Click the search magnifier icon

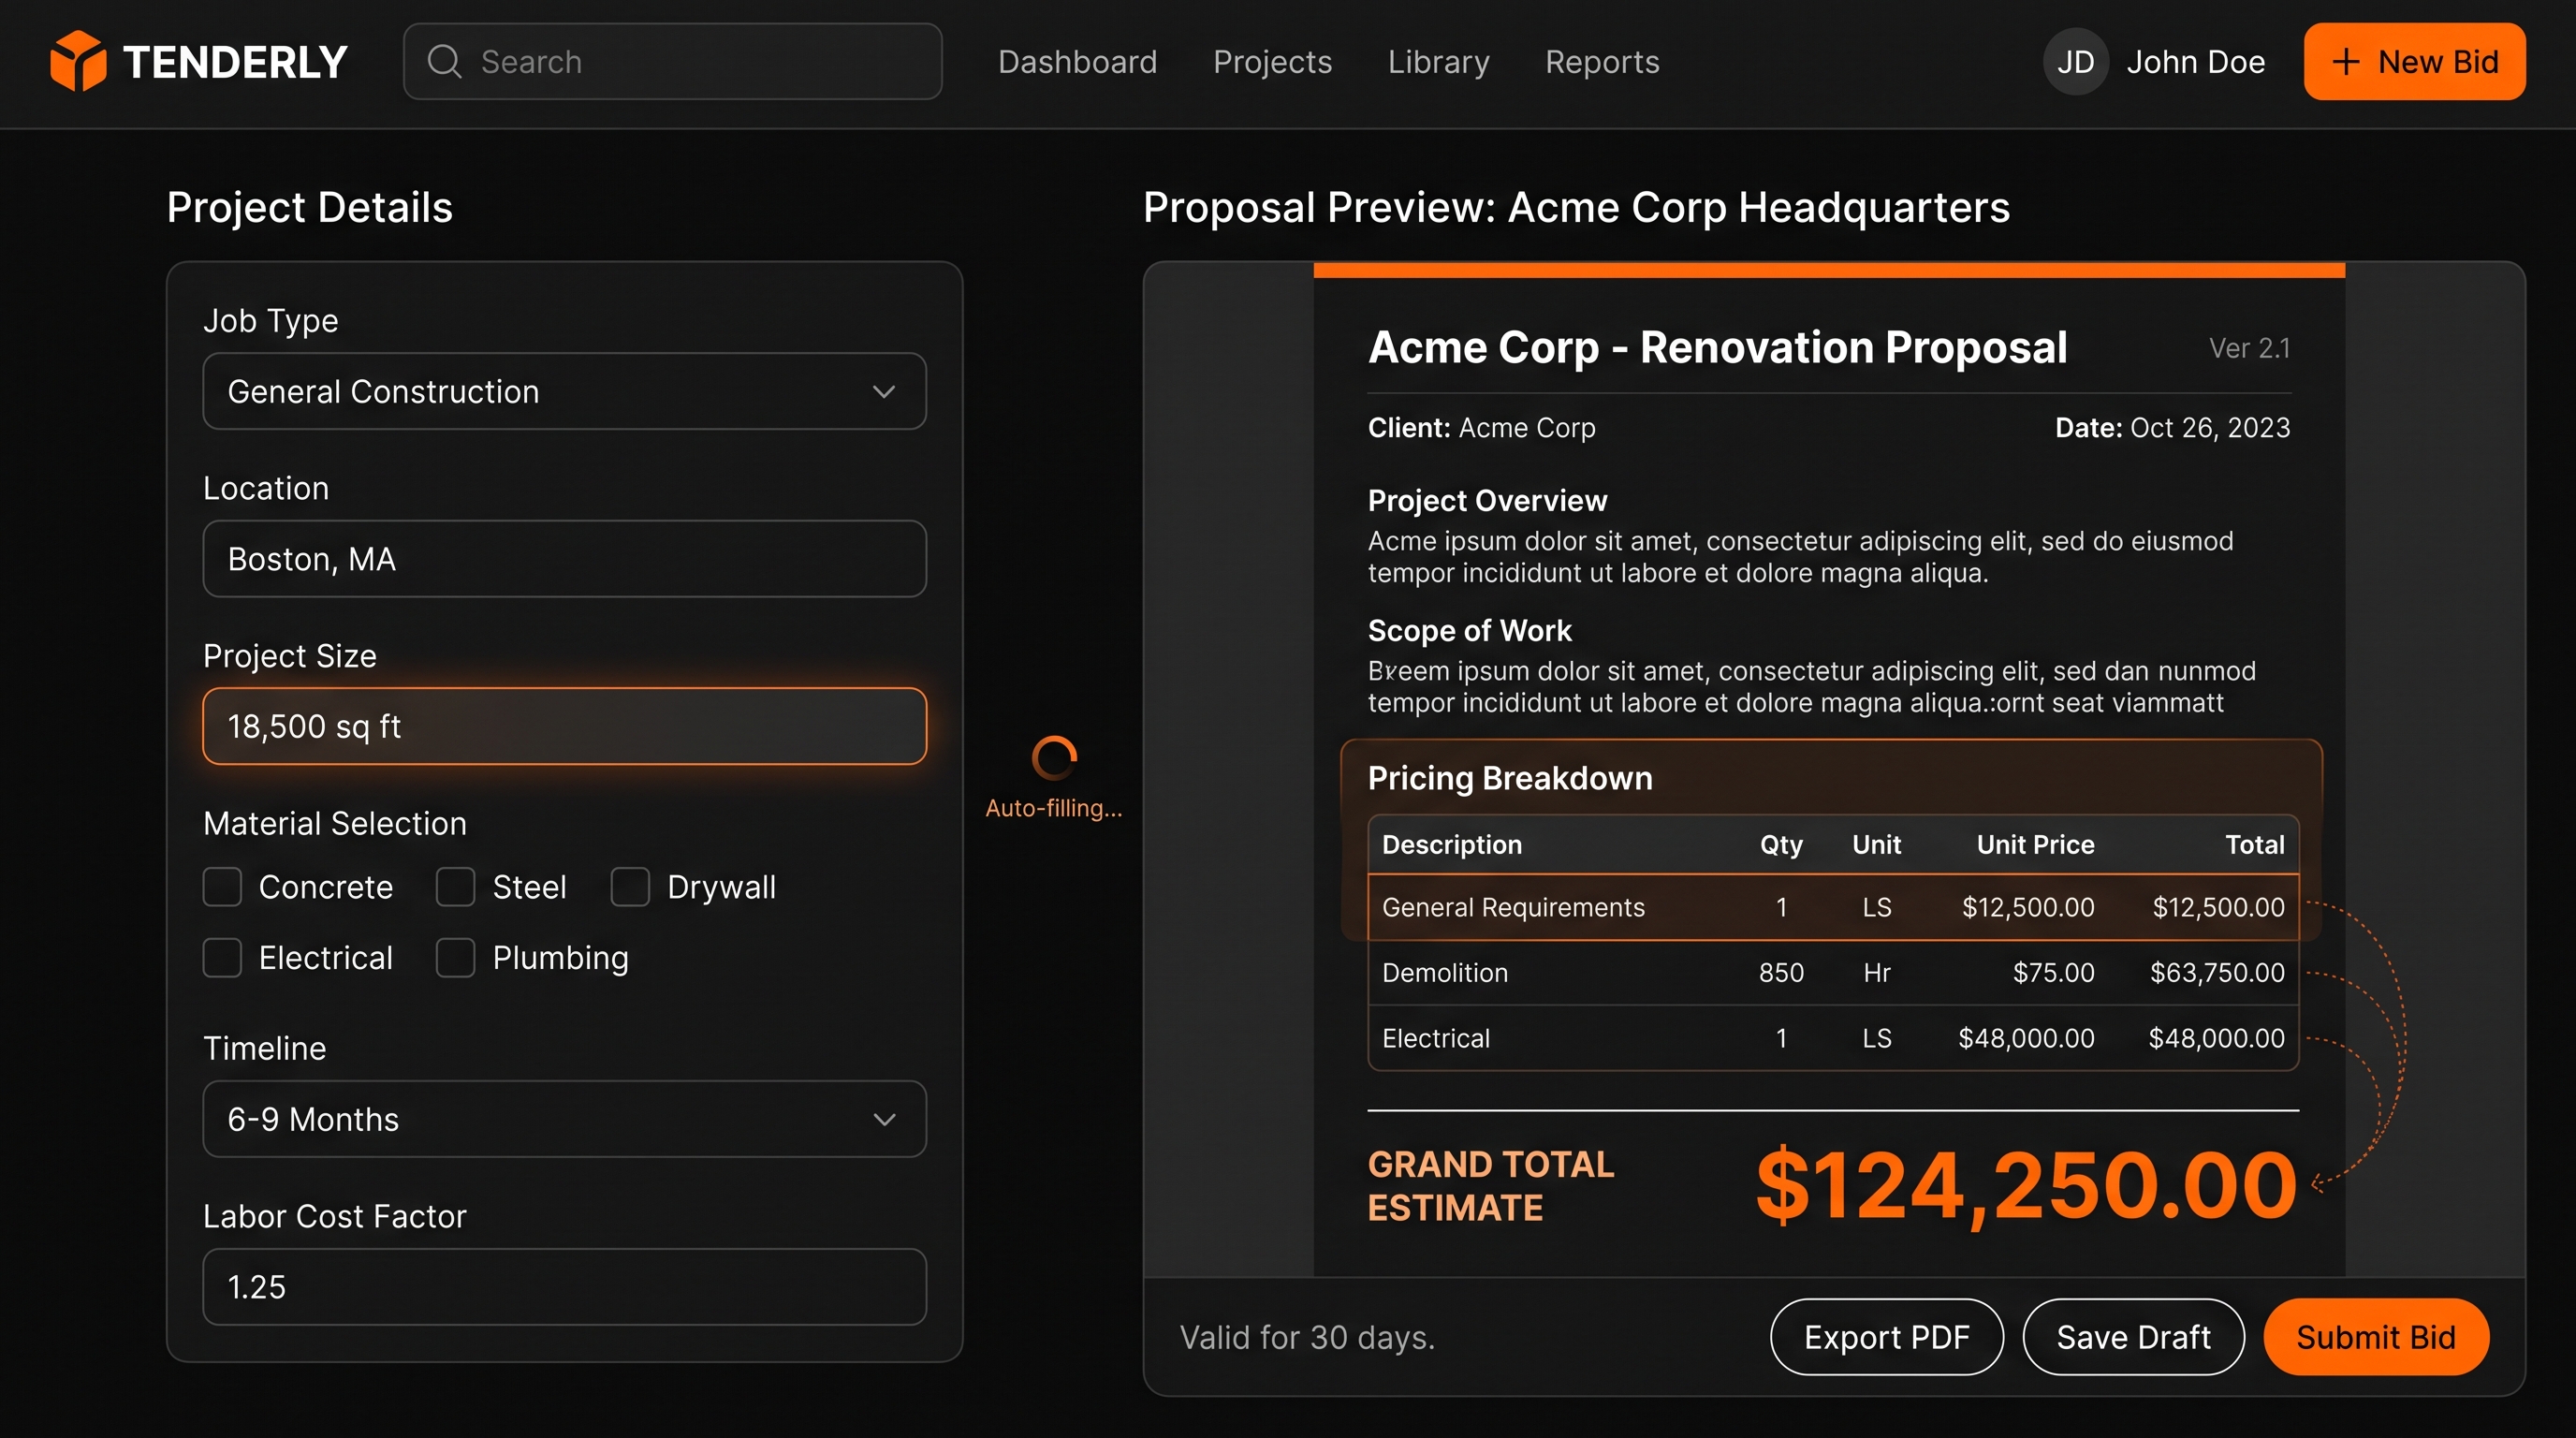tap(444, 61)
